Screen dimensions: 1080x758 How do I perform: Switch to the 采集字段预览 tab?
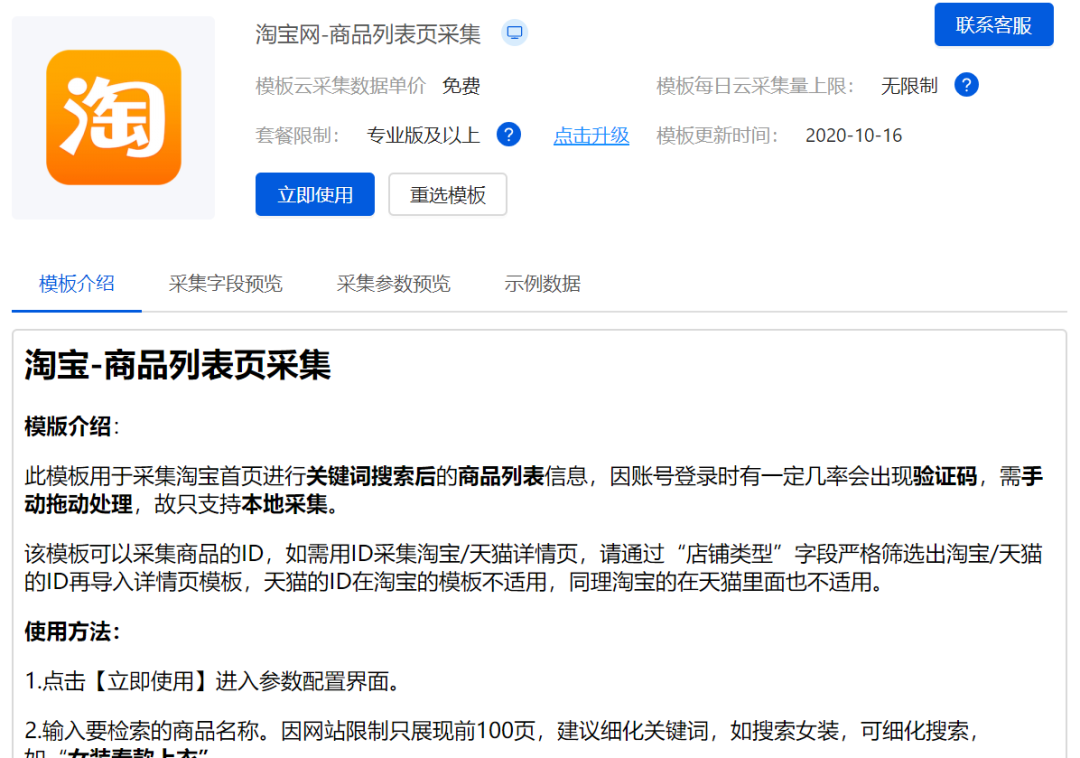click(225, 284)
